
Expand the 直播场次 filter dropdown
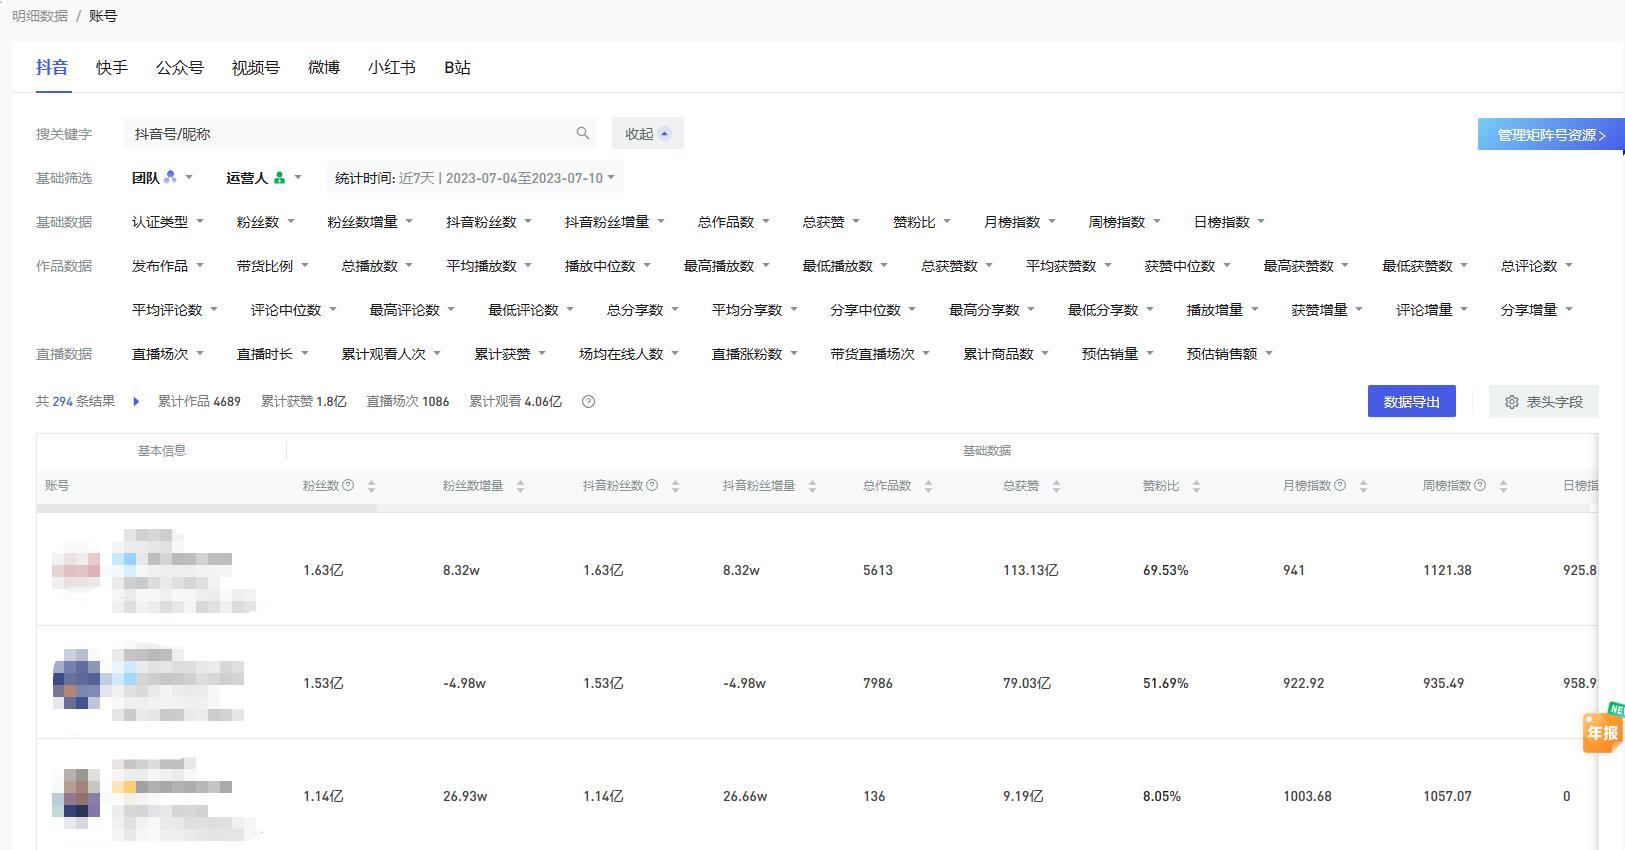pyautogui.click(x=168, y=354)
